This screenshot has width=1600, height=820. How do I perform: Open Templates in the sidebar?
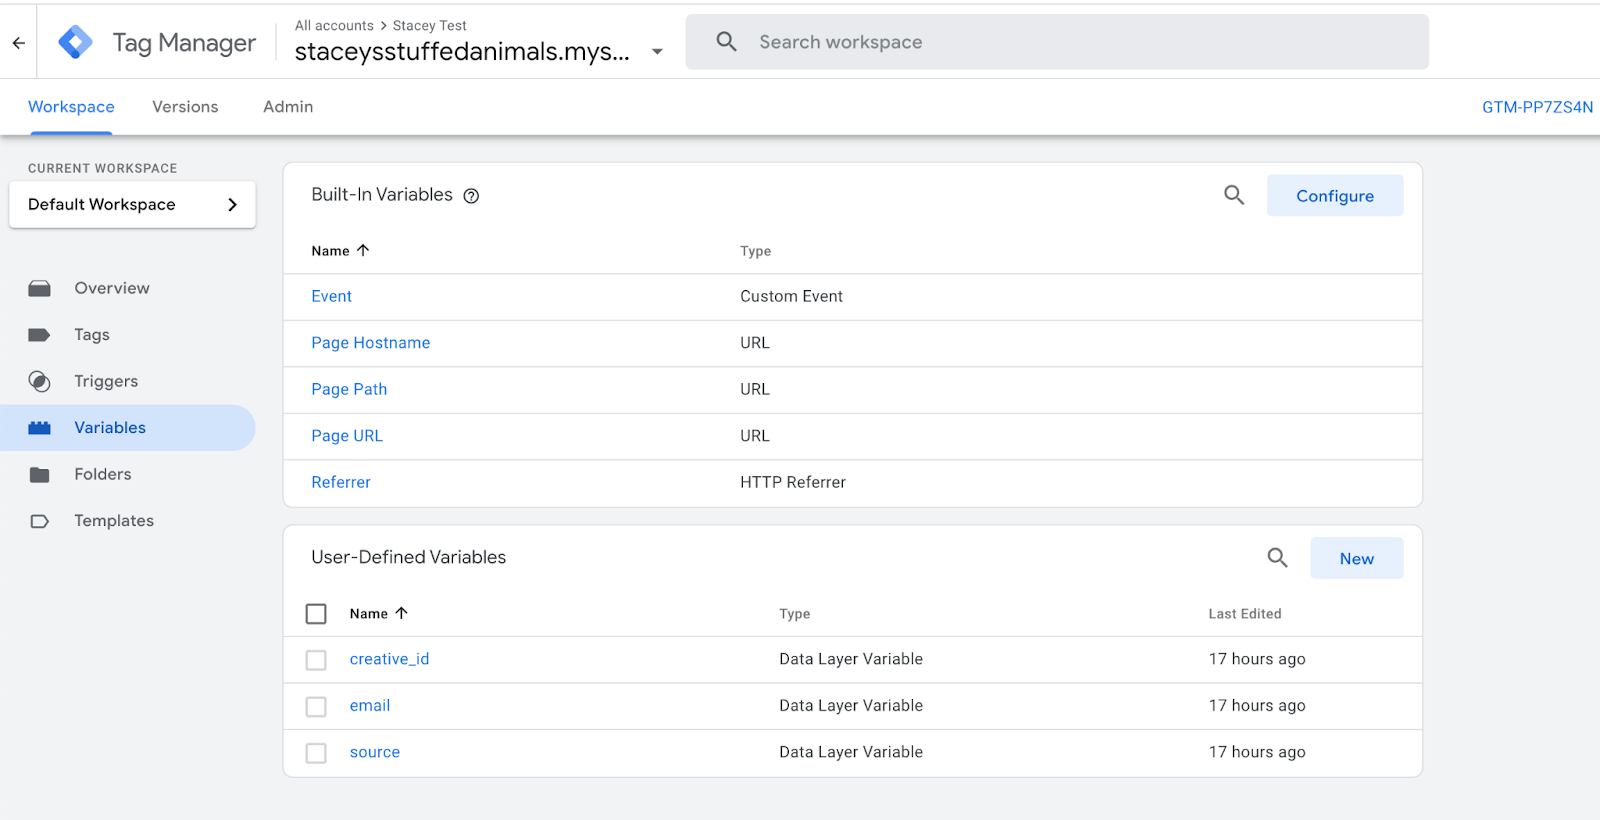pyautogui.click(x=114, y=521)
